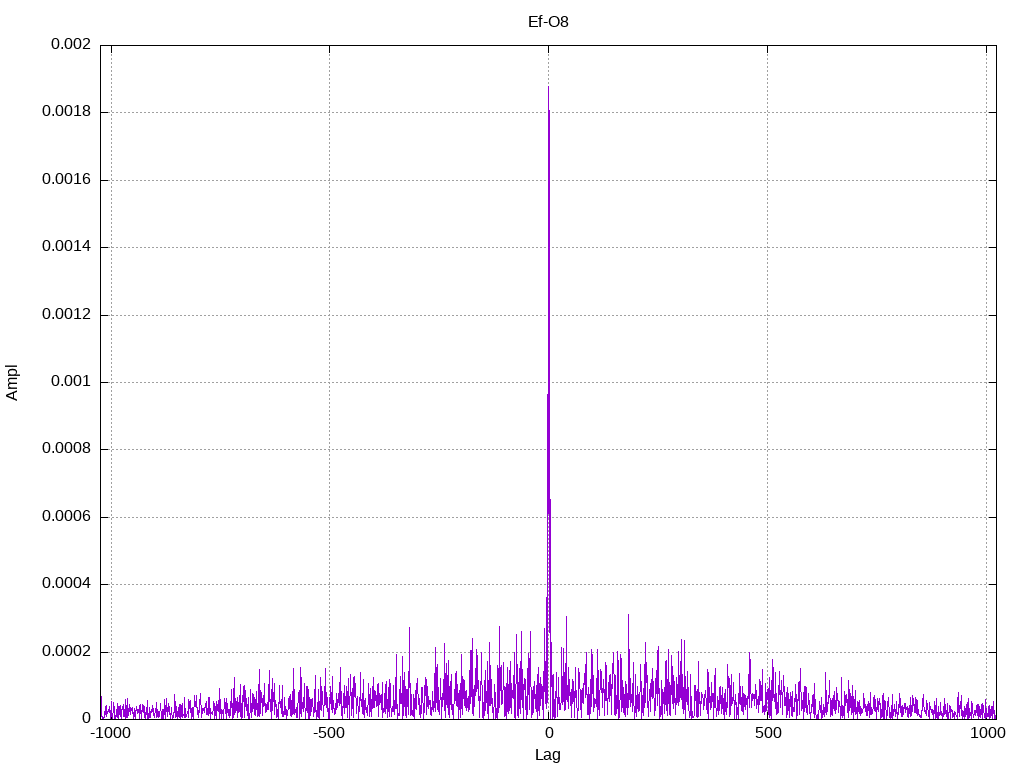Click y-axis tick value 0.0008
This screenshot has width=1024, height=768.
(x=66, y=448)
